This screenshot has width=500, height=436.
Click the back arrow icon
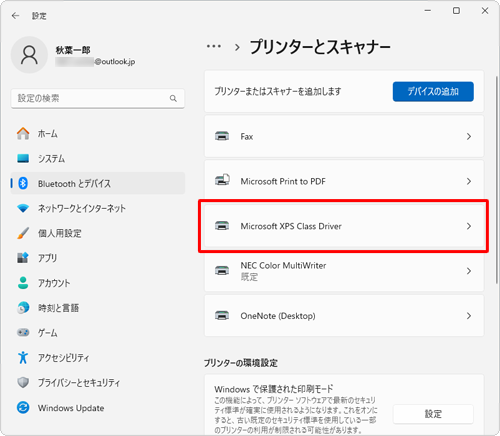coord(15,16)
